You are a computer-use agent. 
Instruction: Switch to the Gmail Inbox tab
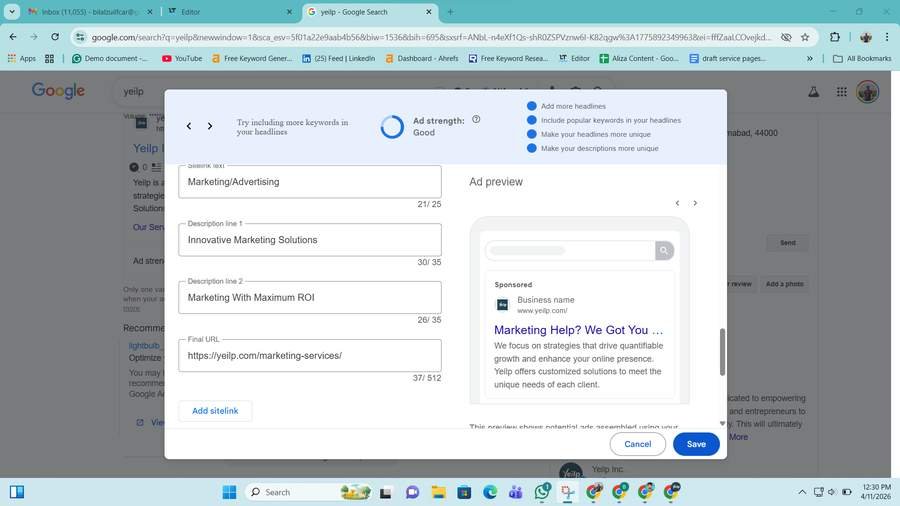[x=90, y=11]
